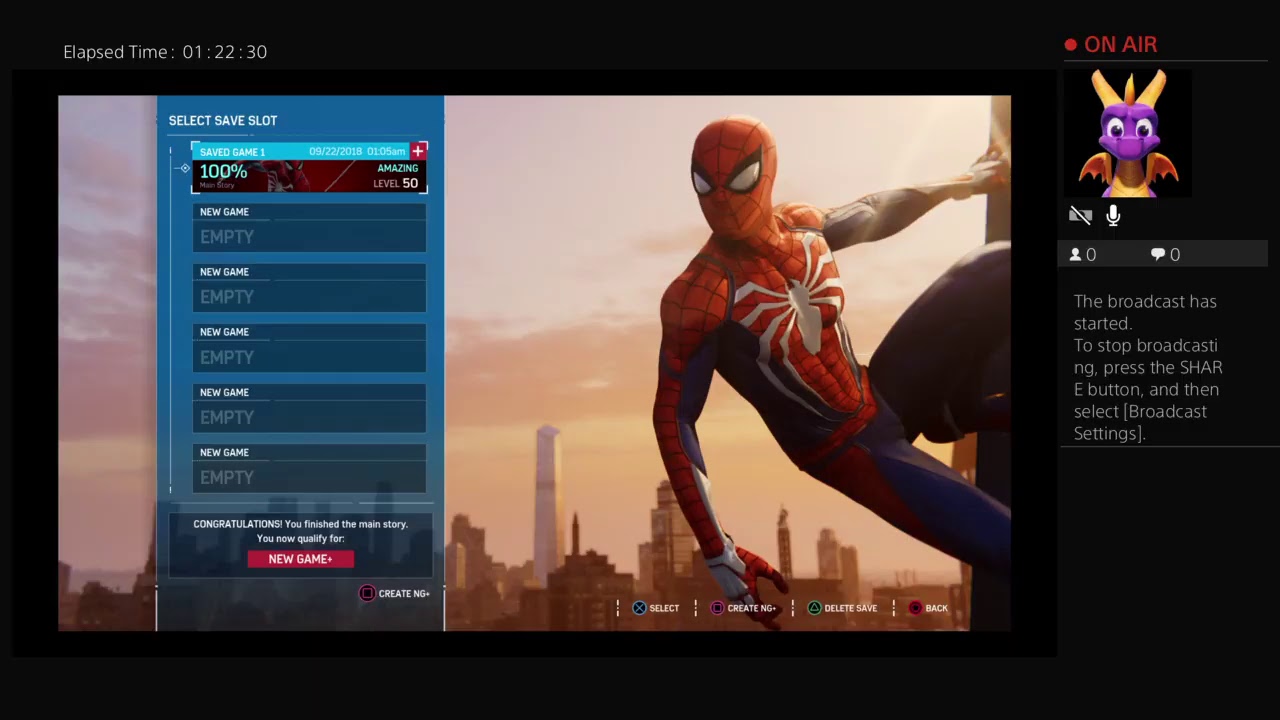Toggle the microphone icon
This screenshot has height=720, width=1280.
tap(1113, 215)
